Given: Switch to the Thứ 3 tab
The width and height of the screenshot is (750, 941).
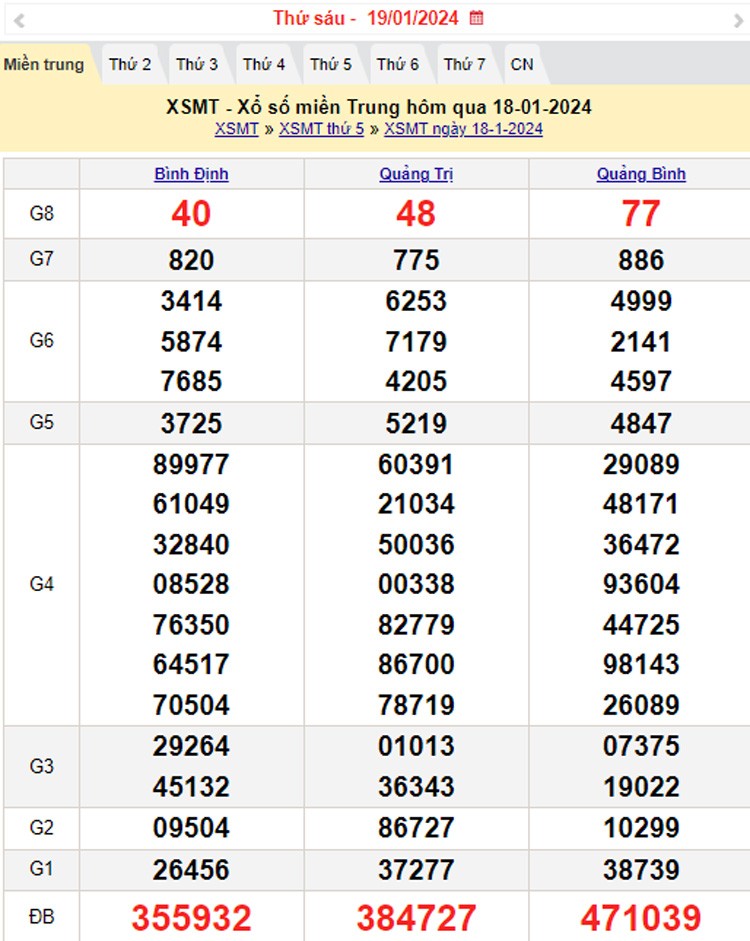Looking at the screenshot, I should coord(197,65).
